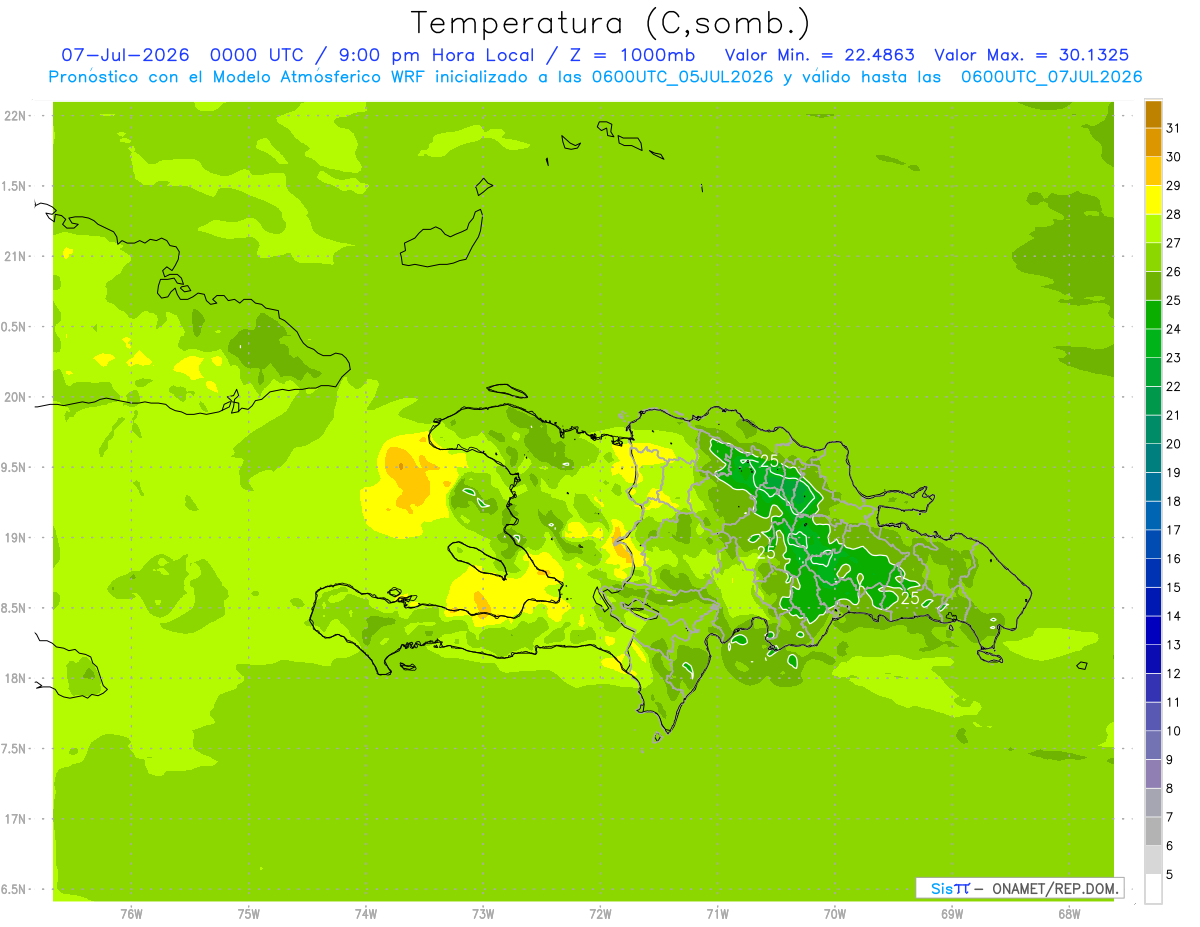Click the blue colorbar segment between 14 and 15
The image size is (1200, 927).
click(1153, 602)
